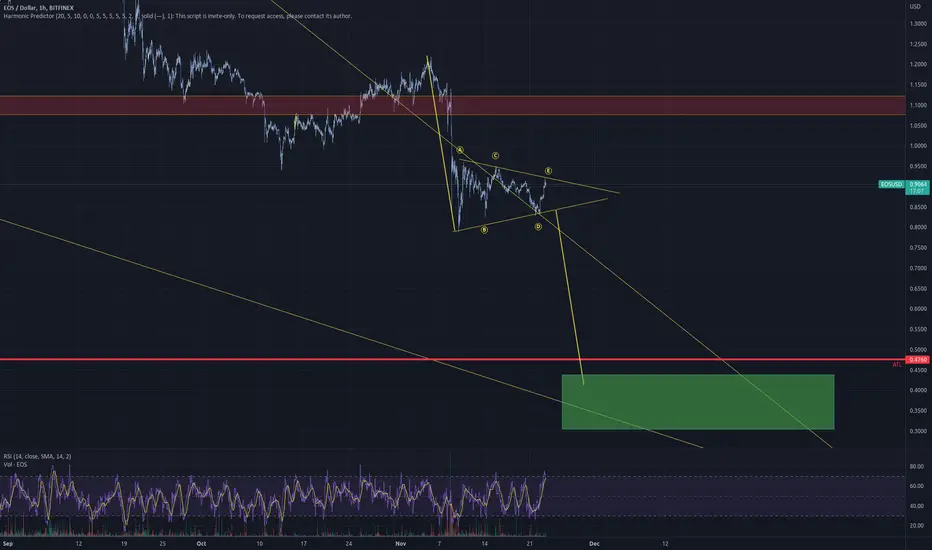Click the red ATL text label
The image size is (932, 550).
pos(897,365)
